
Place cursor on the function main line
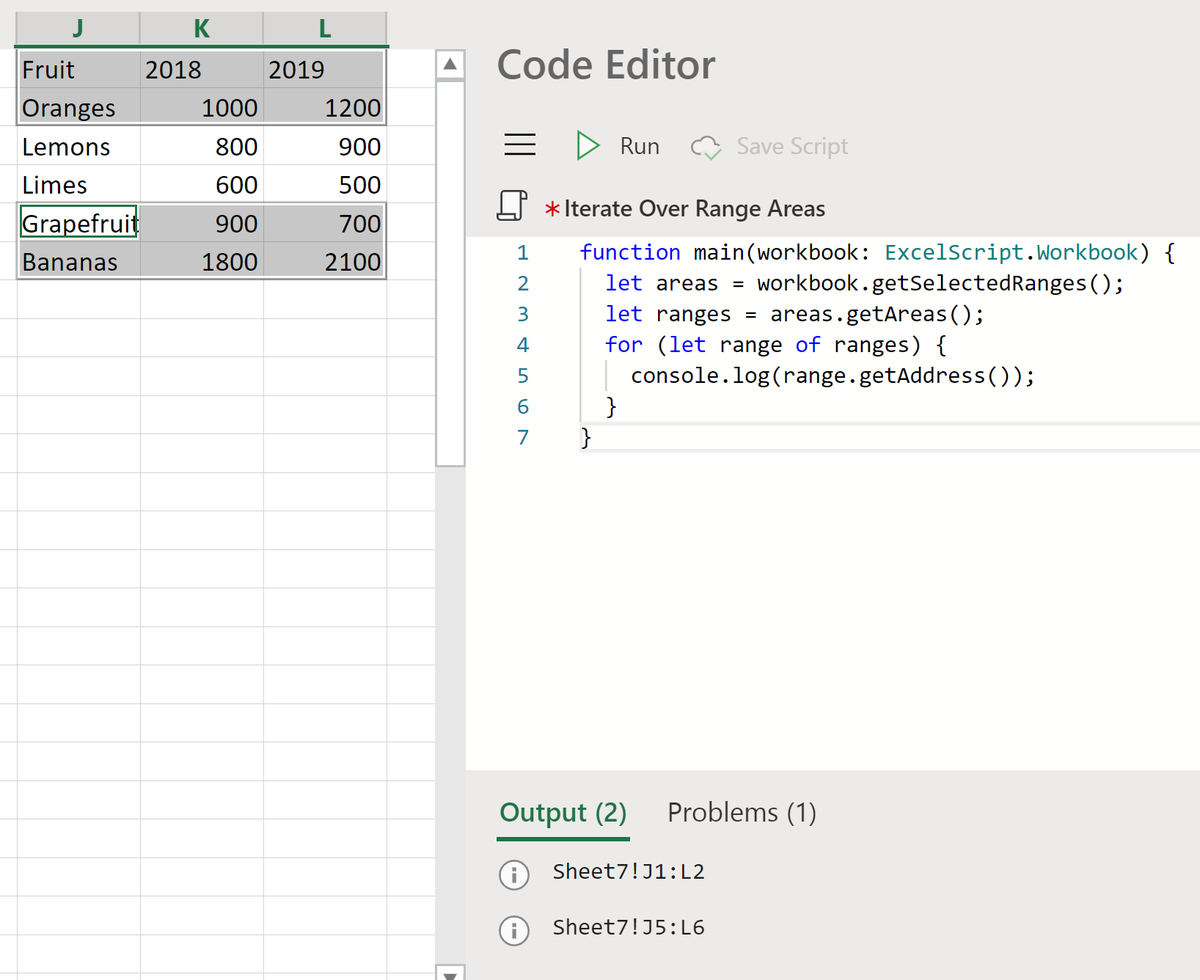(877, 252)
